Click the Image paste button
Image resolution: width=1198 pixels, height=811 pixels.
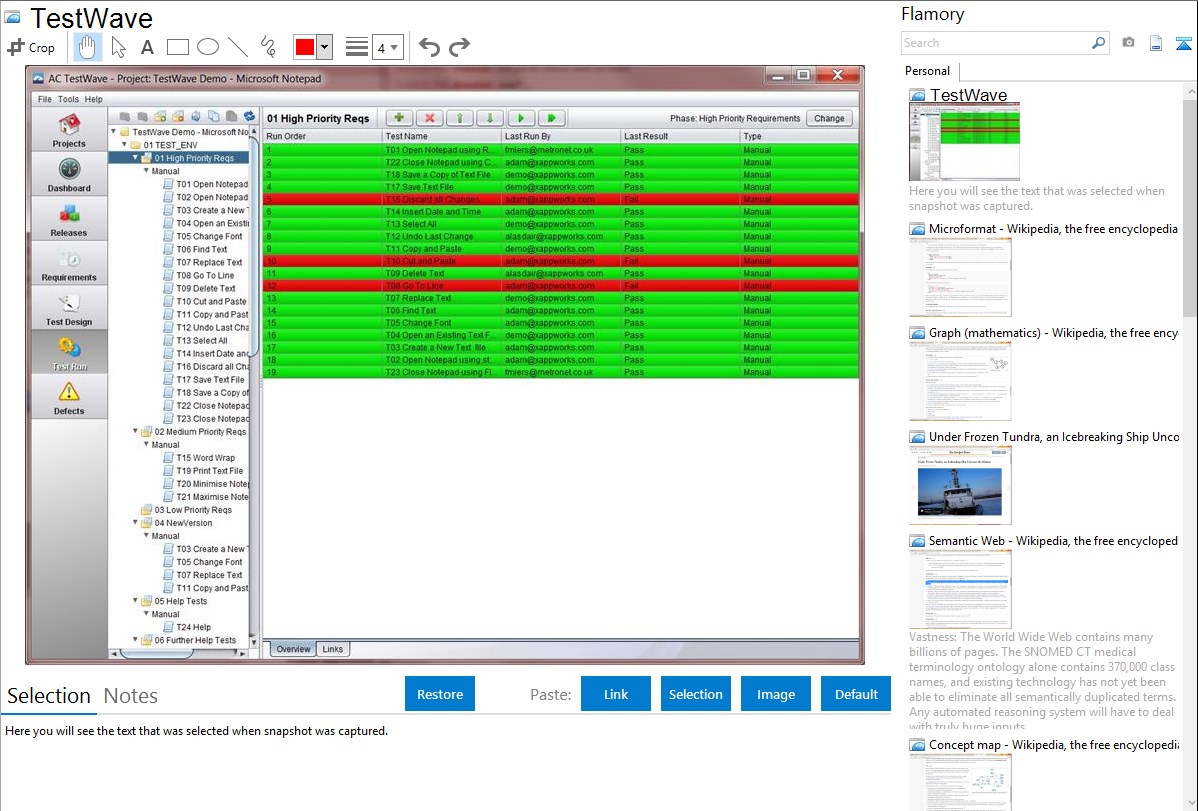(x=776, y=694)
